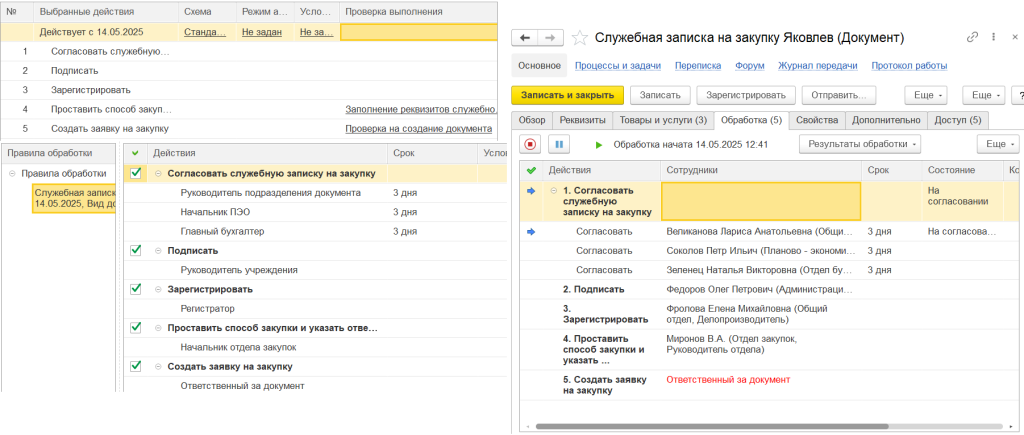The width and height of the screenshot is (1024, 435).
Task: Stop processing with the red stop icon
Action: click(x=530, y=144)
